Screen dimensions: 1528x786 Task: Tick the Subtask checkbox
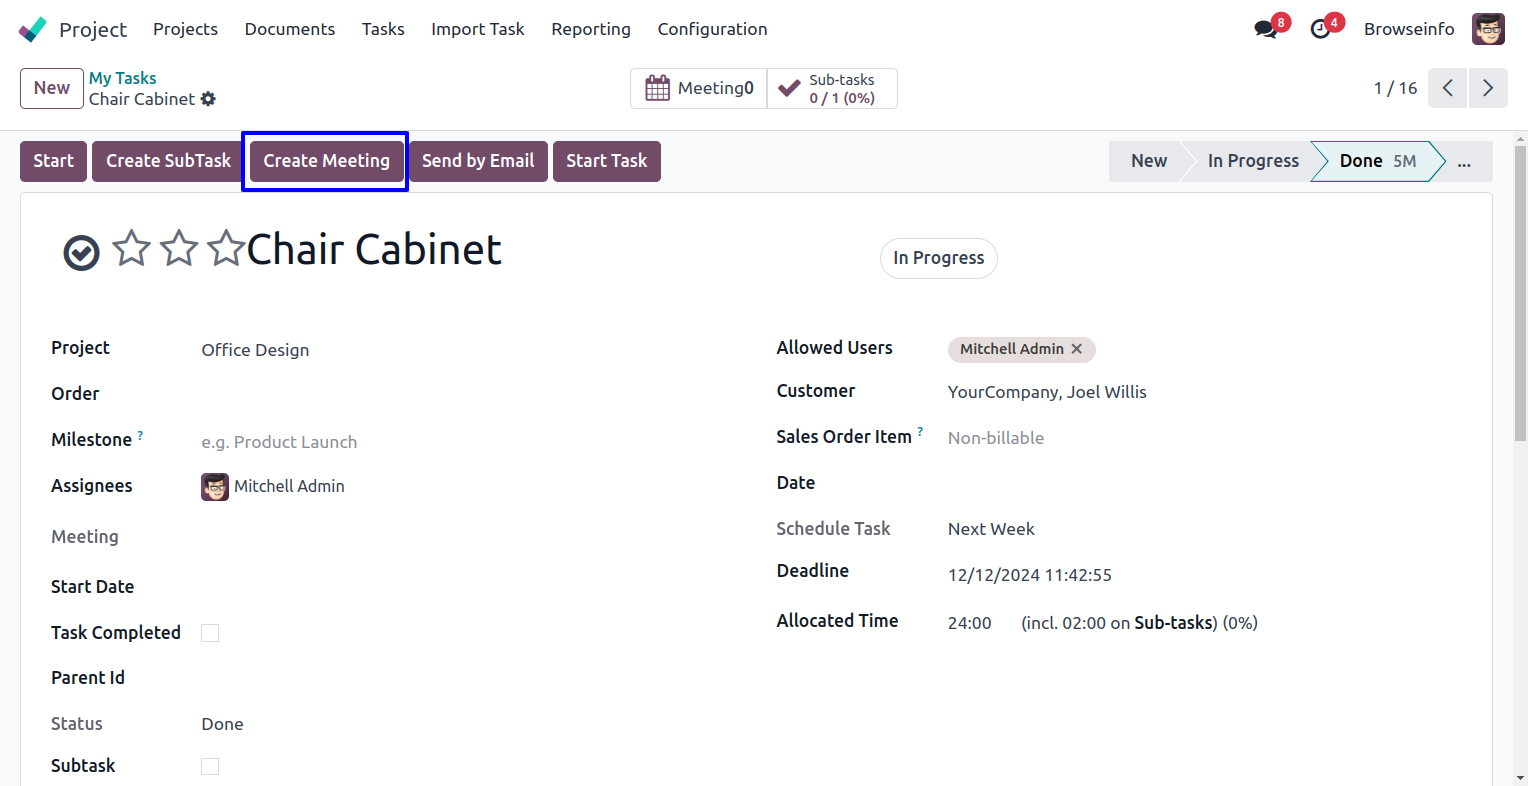click(x=210, y=766)
